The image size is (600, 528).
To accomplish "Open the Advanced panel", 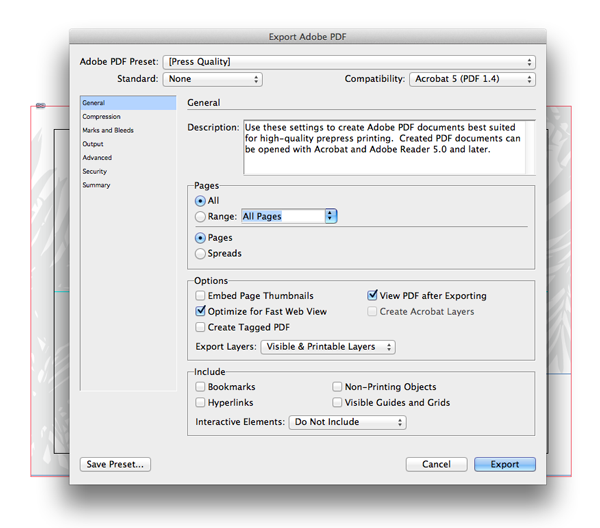I will coord(128,158).
